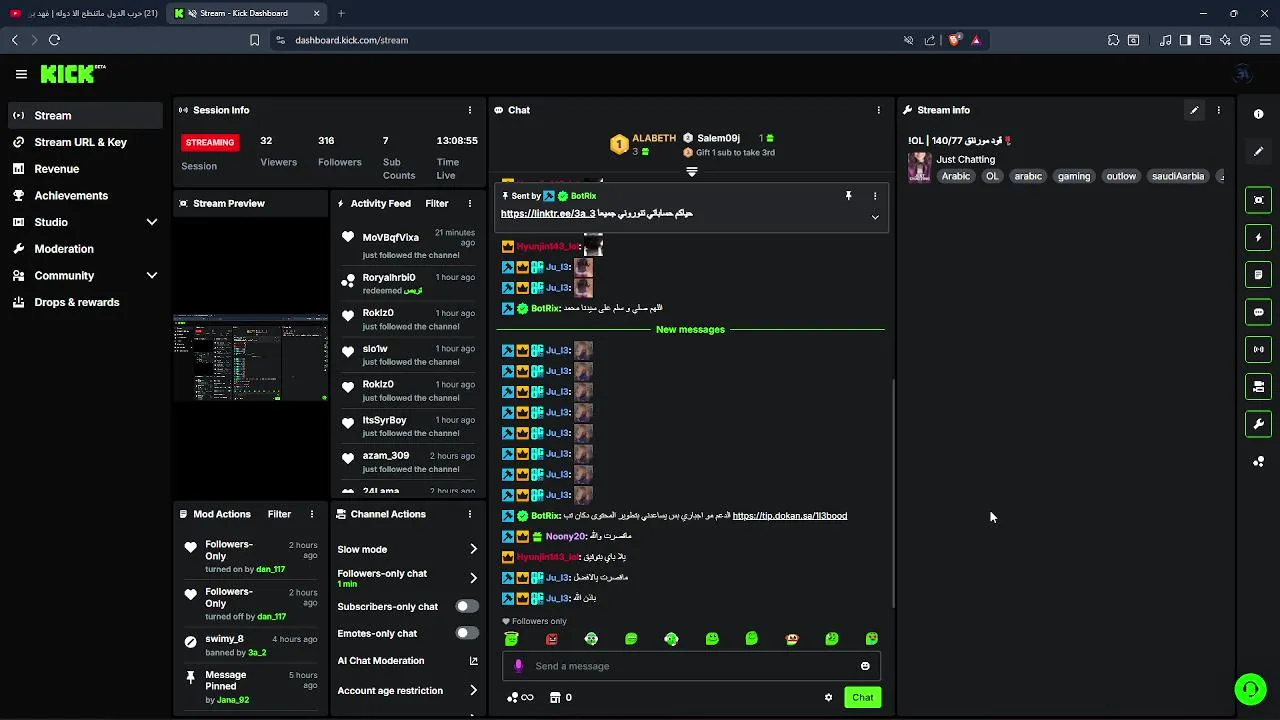Open chat settings gear icon
The width and height of the screenshot is (1280, 720).
(828, 698)
